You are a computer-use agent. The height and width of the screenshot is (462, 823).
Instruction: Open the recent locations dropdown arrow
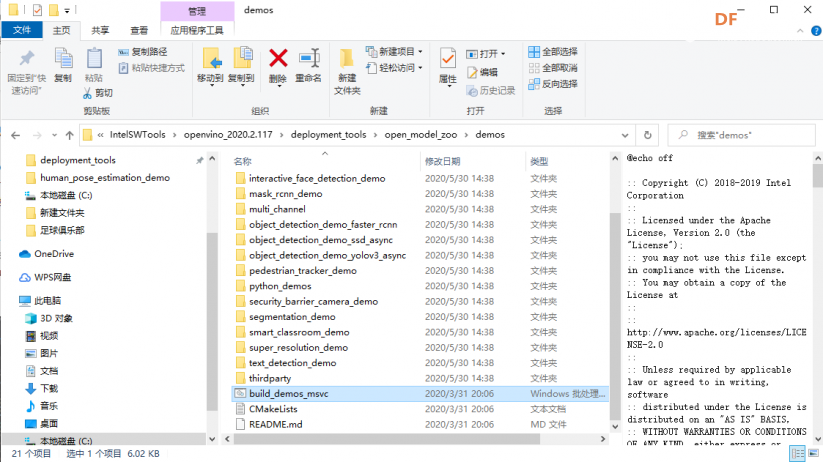(x=55, y=135)
